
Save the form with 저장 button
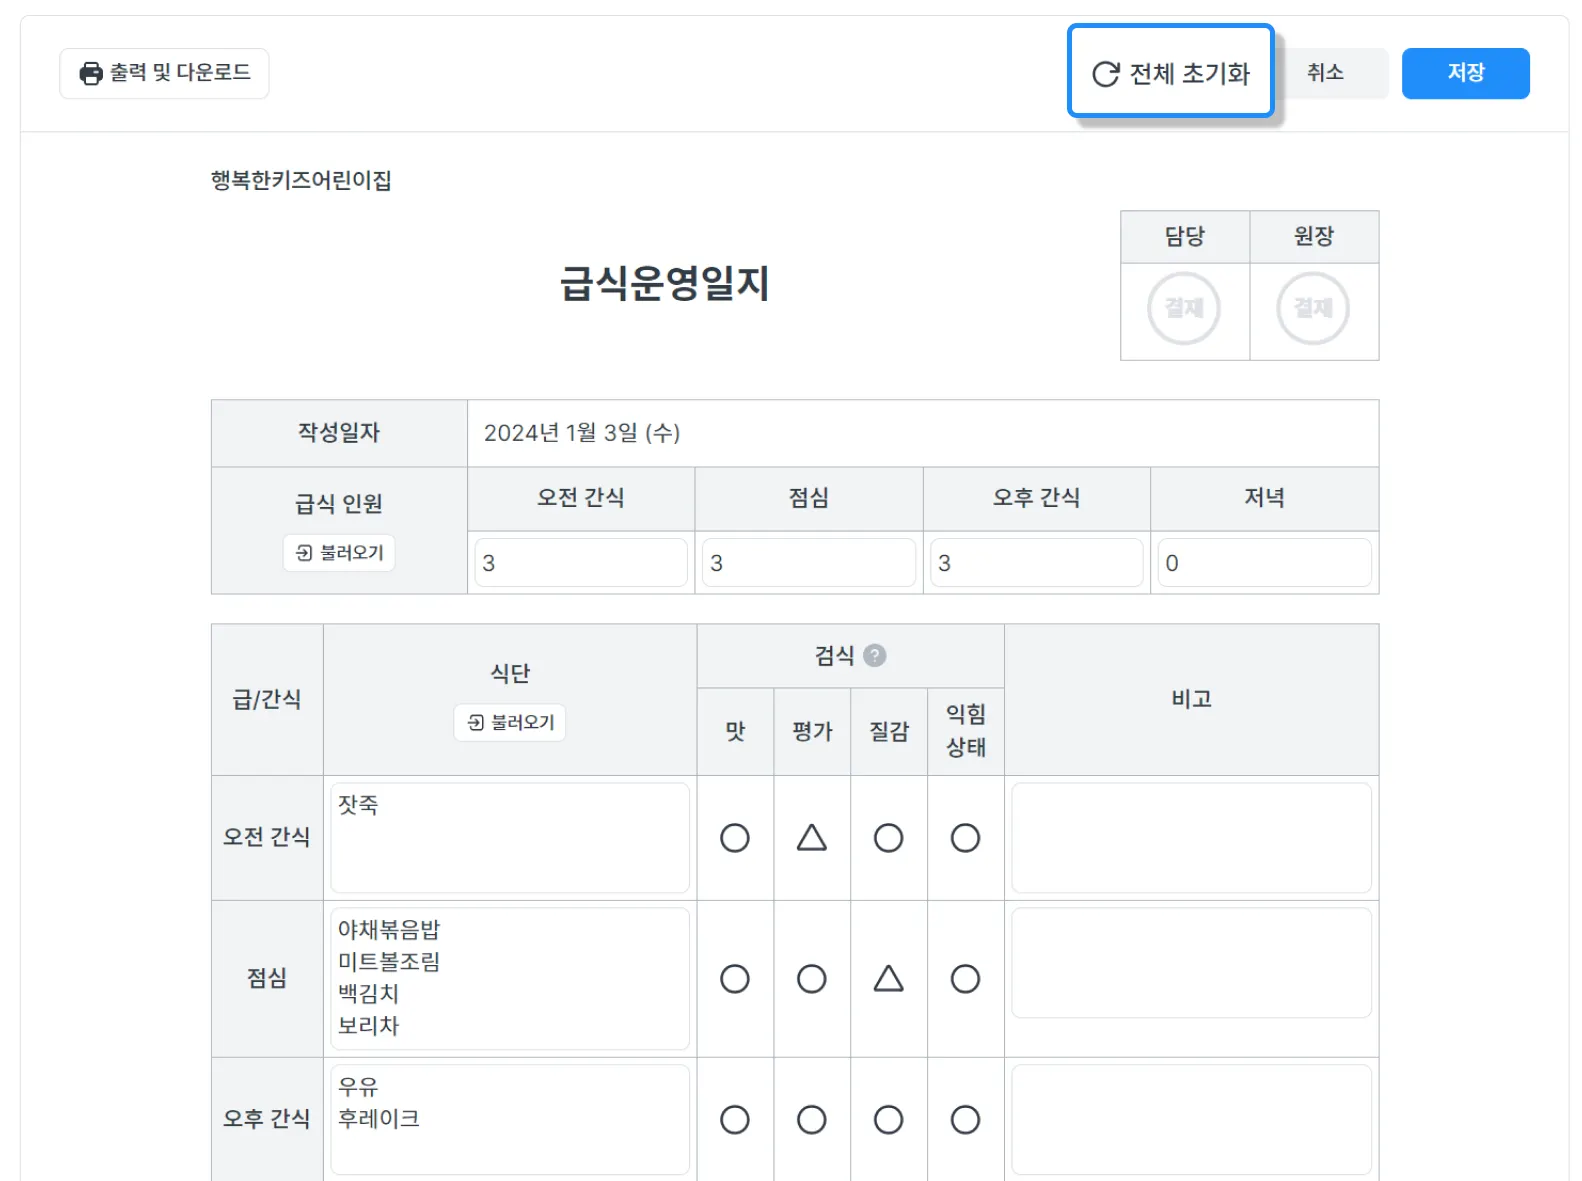pyautogui.click(x=1465, y=73)
